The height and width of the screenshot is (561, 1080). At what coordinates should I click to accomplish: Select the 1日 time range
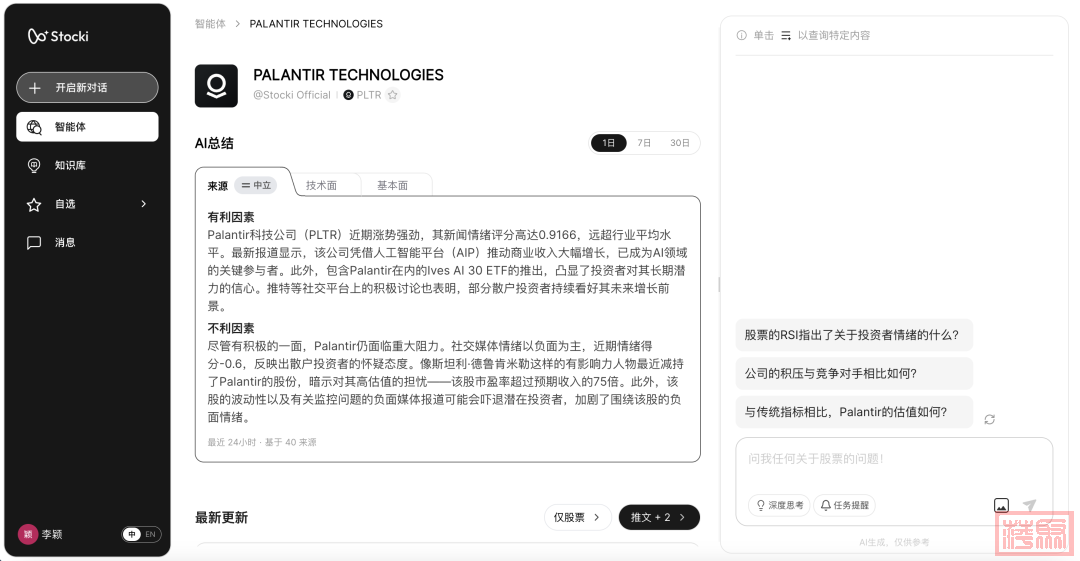[609, 143]
